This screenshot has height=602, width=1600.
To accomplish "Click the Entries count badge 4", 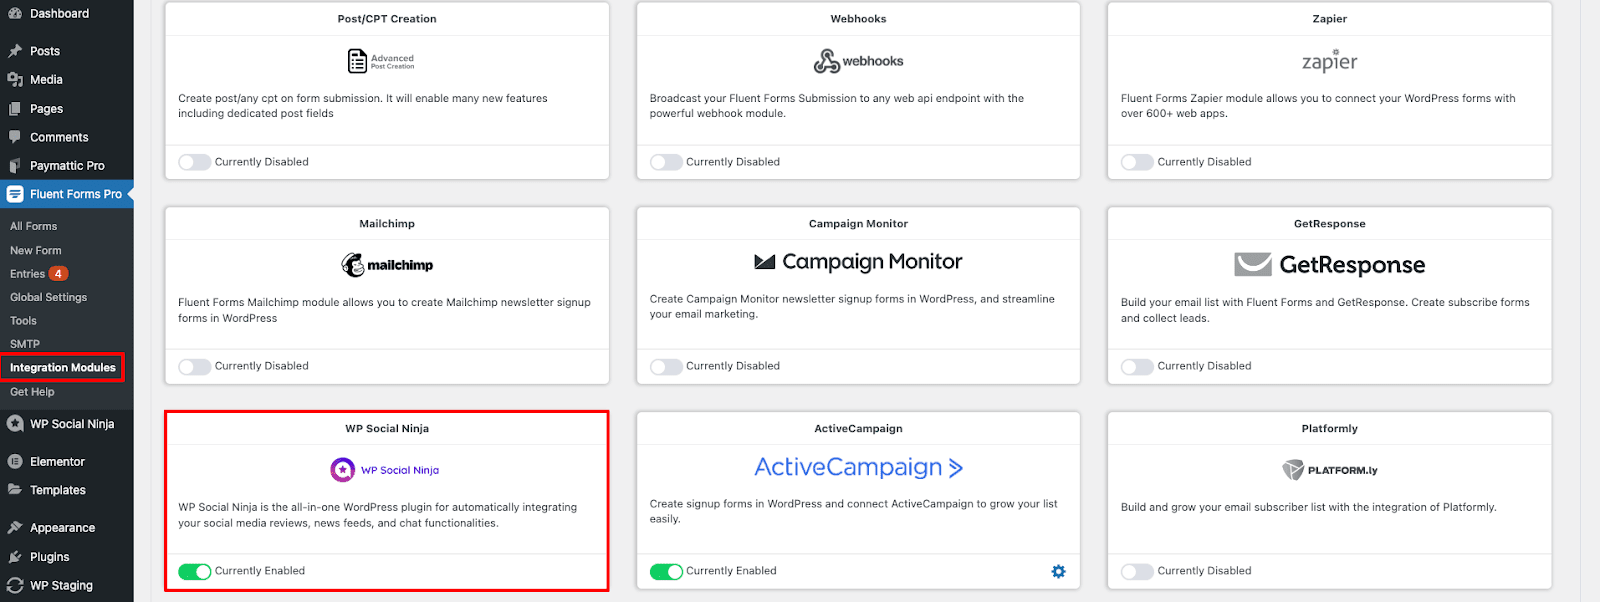I will tap(59, 274).
